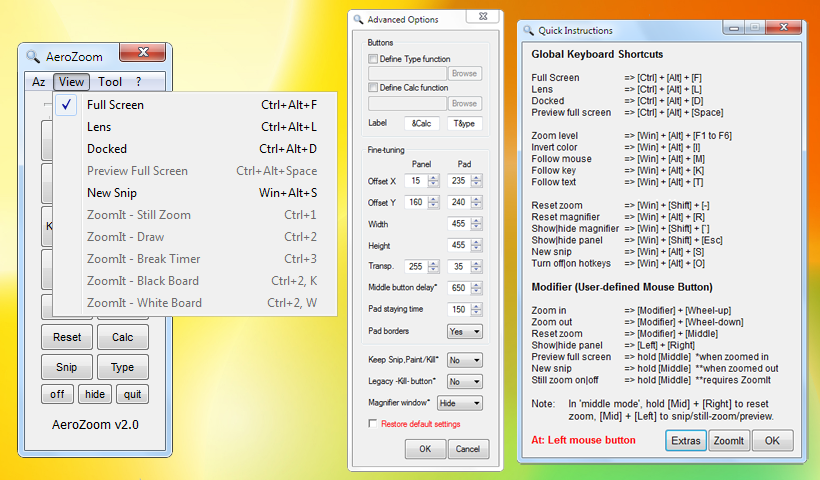Click the Height value field
Screen dimensions: 820x480
[x=459, y=245]
